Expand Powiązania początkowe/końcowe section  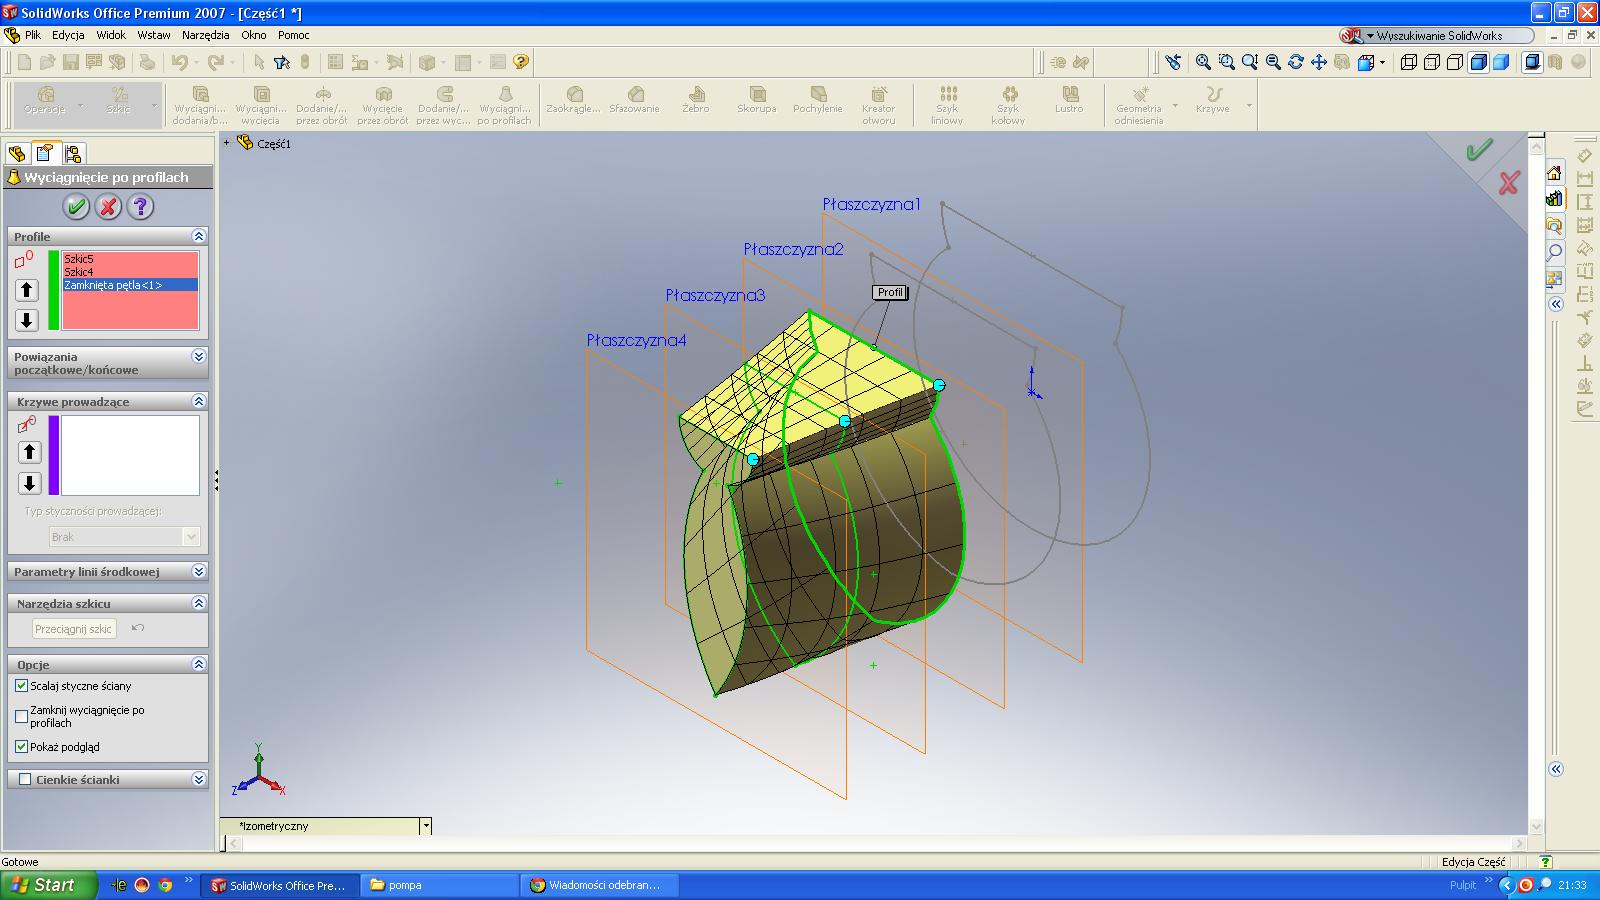pos(198,357)
